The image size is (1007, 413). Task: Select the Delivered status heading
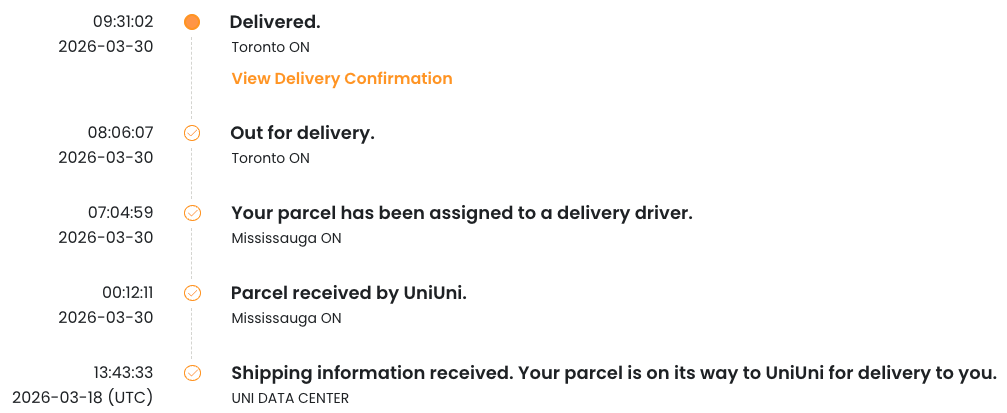[x=275, y=22]
